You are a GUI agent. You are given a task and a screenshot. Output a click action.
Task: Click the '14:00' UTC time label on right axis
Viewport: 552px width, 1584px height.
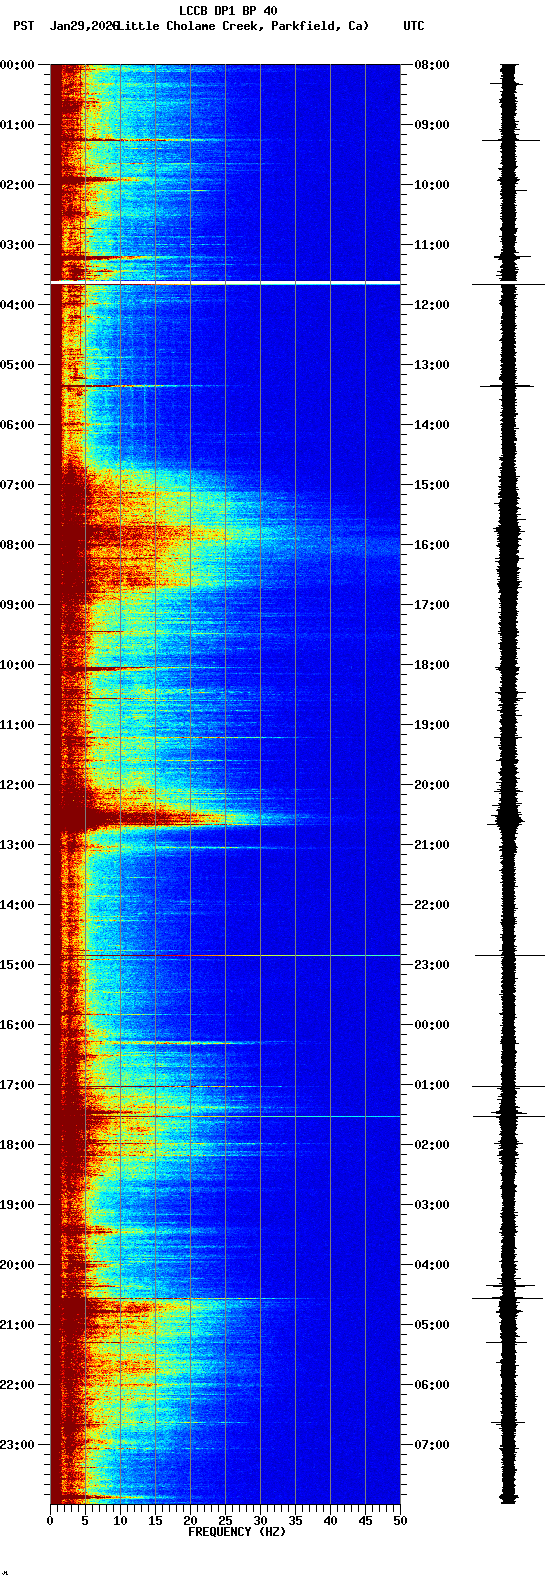coord(432,425)
